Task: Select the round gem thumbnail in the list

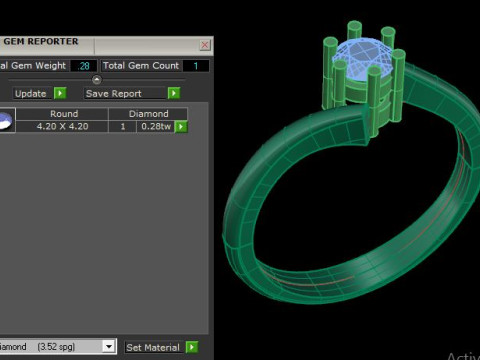Action: pos(7,121)
